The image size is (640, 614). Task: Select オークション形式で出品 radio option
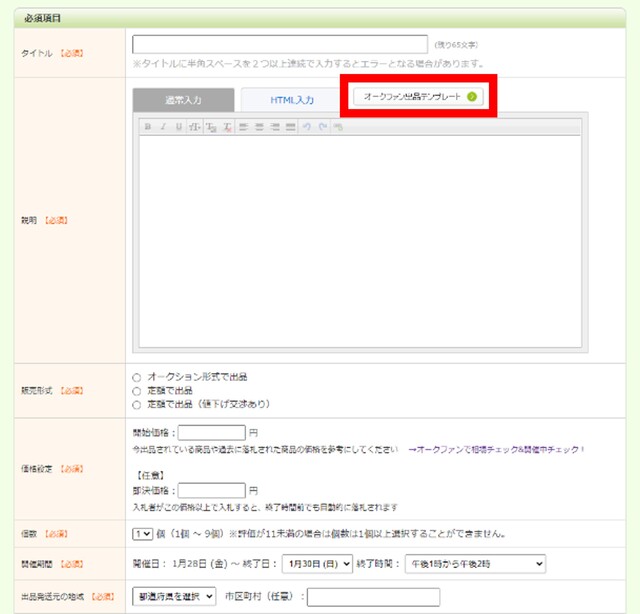click(137, 377)
